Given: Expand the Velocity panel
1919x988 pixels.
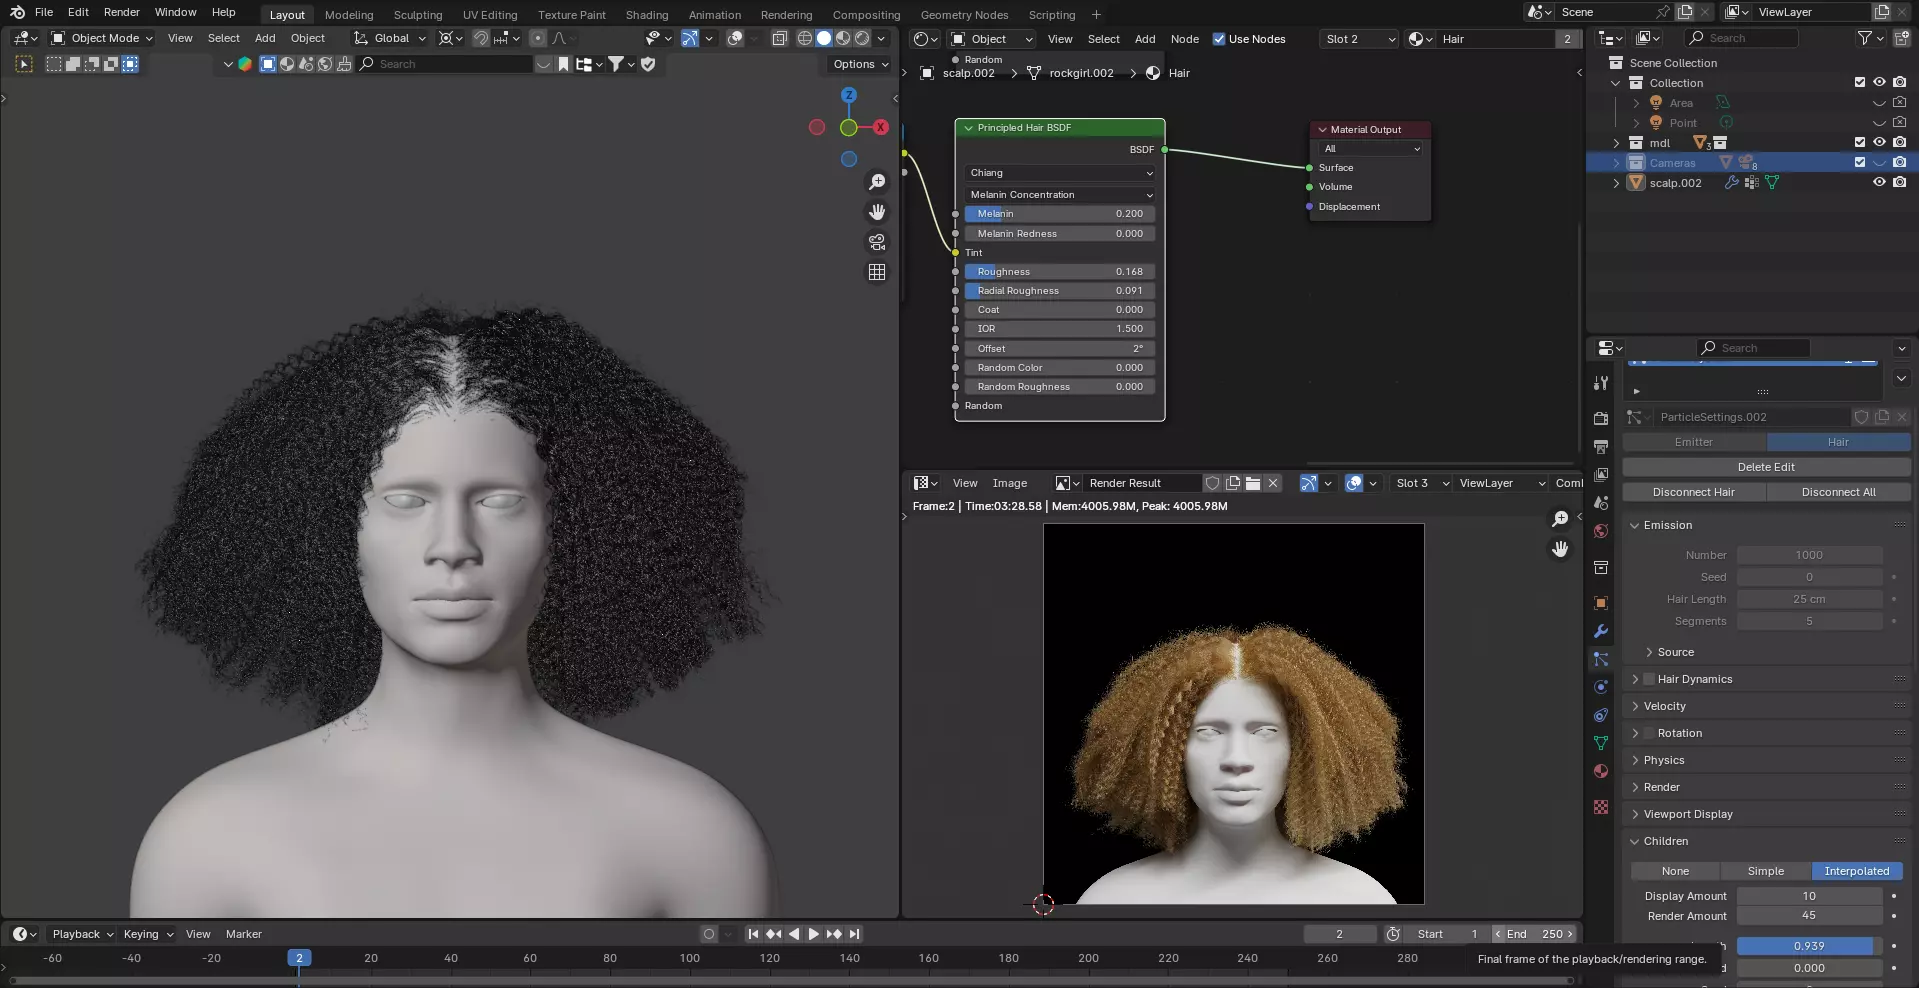Looking at the screenshot, I should pyautogui.click(x=1664, y=706).
